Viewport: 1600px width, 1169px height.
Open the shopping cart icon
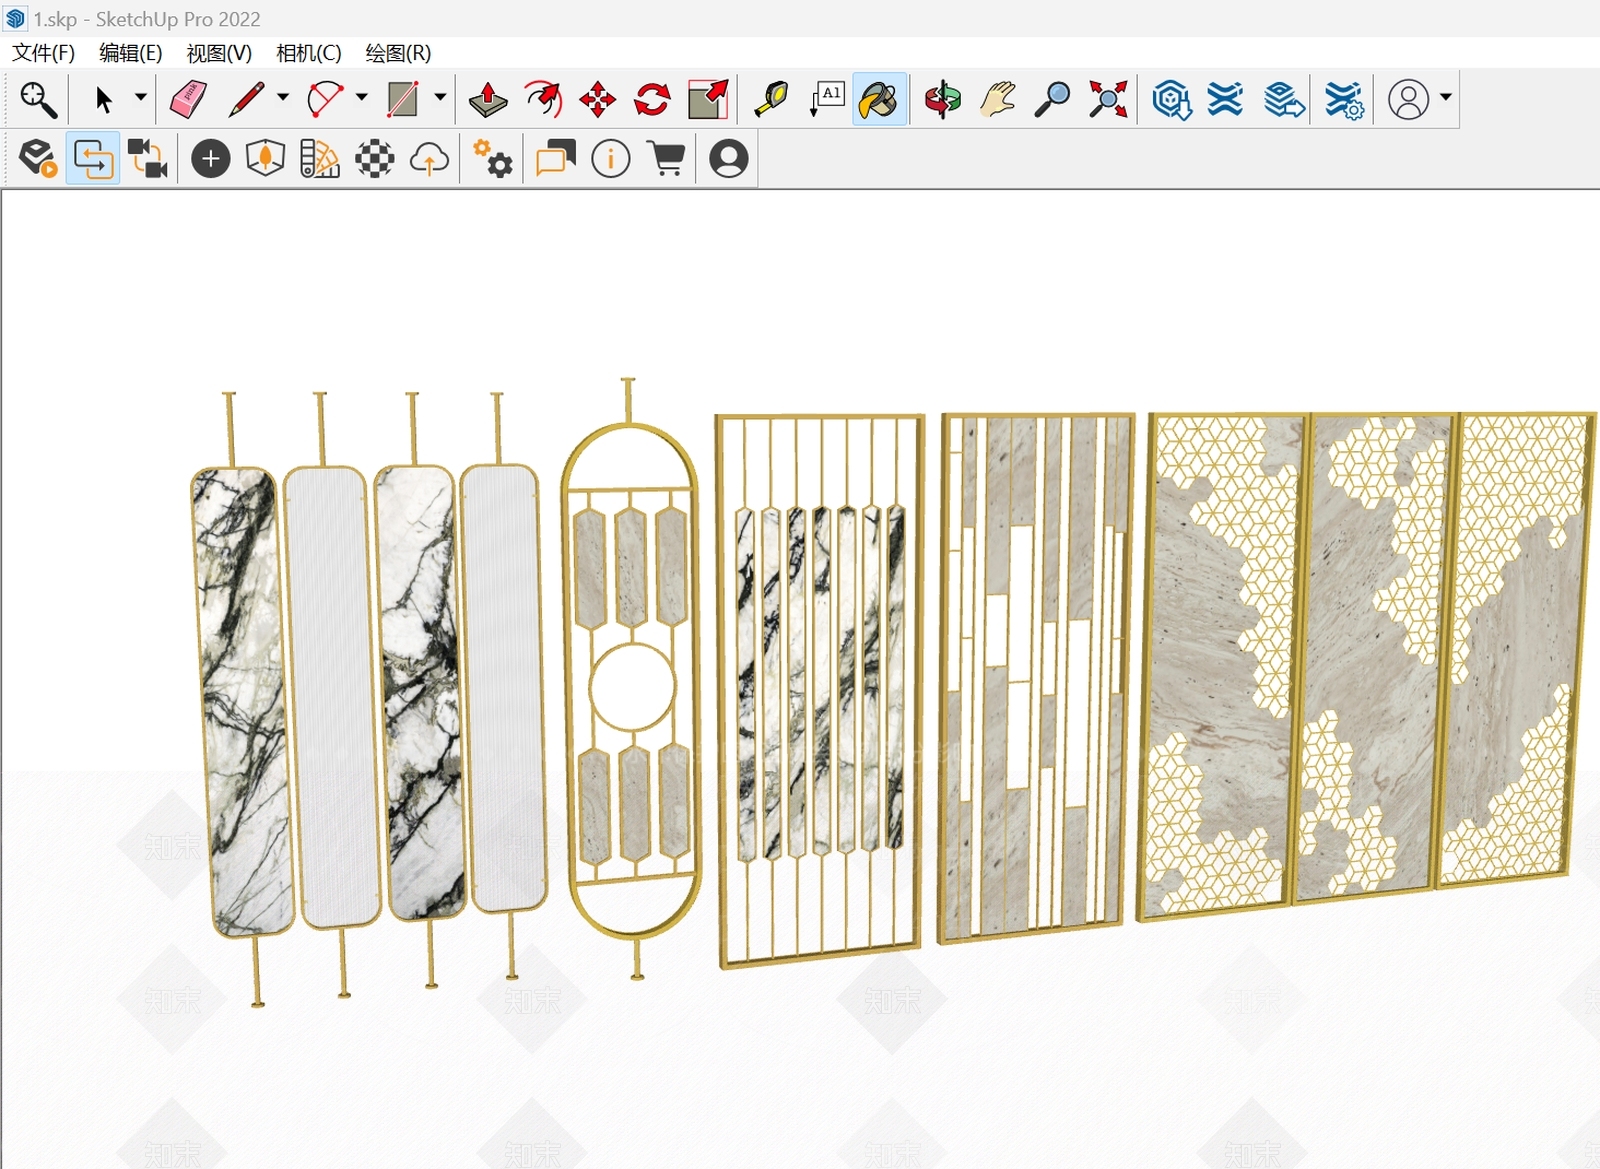pos(667,158)
